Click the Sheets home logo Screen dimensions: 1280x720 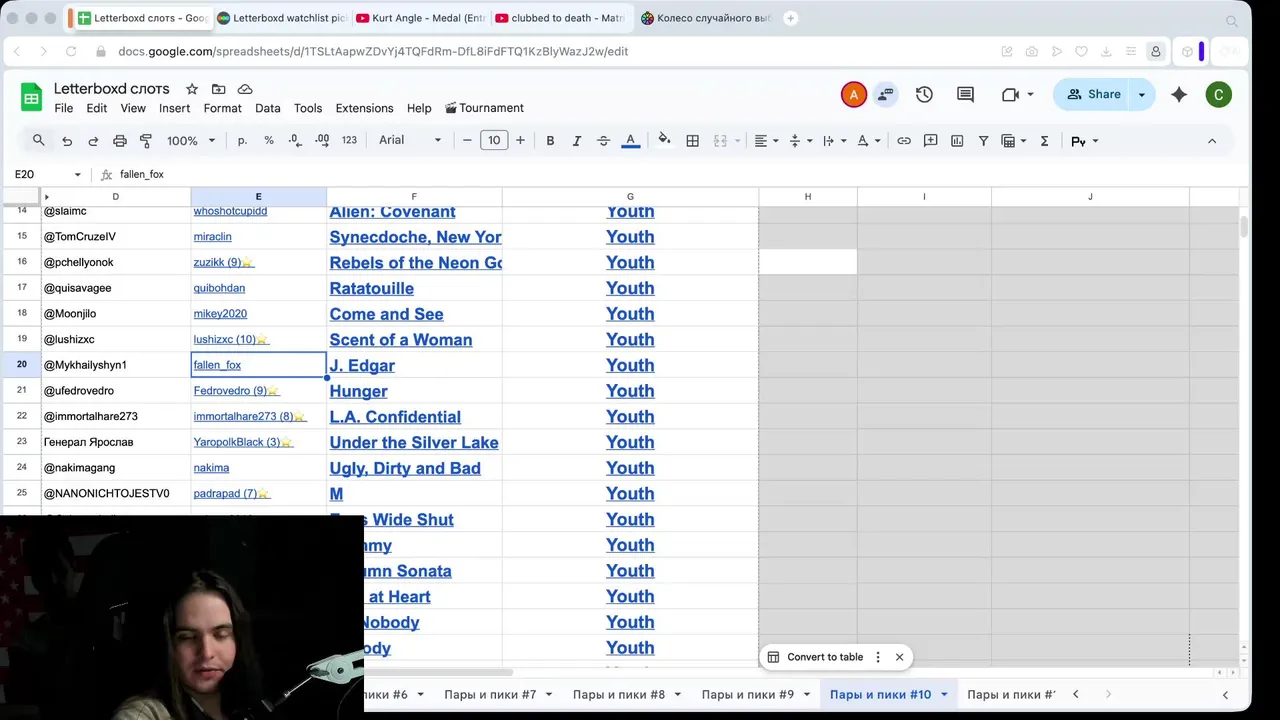31,97
